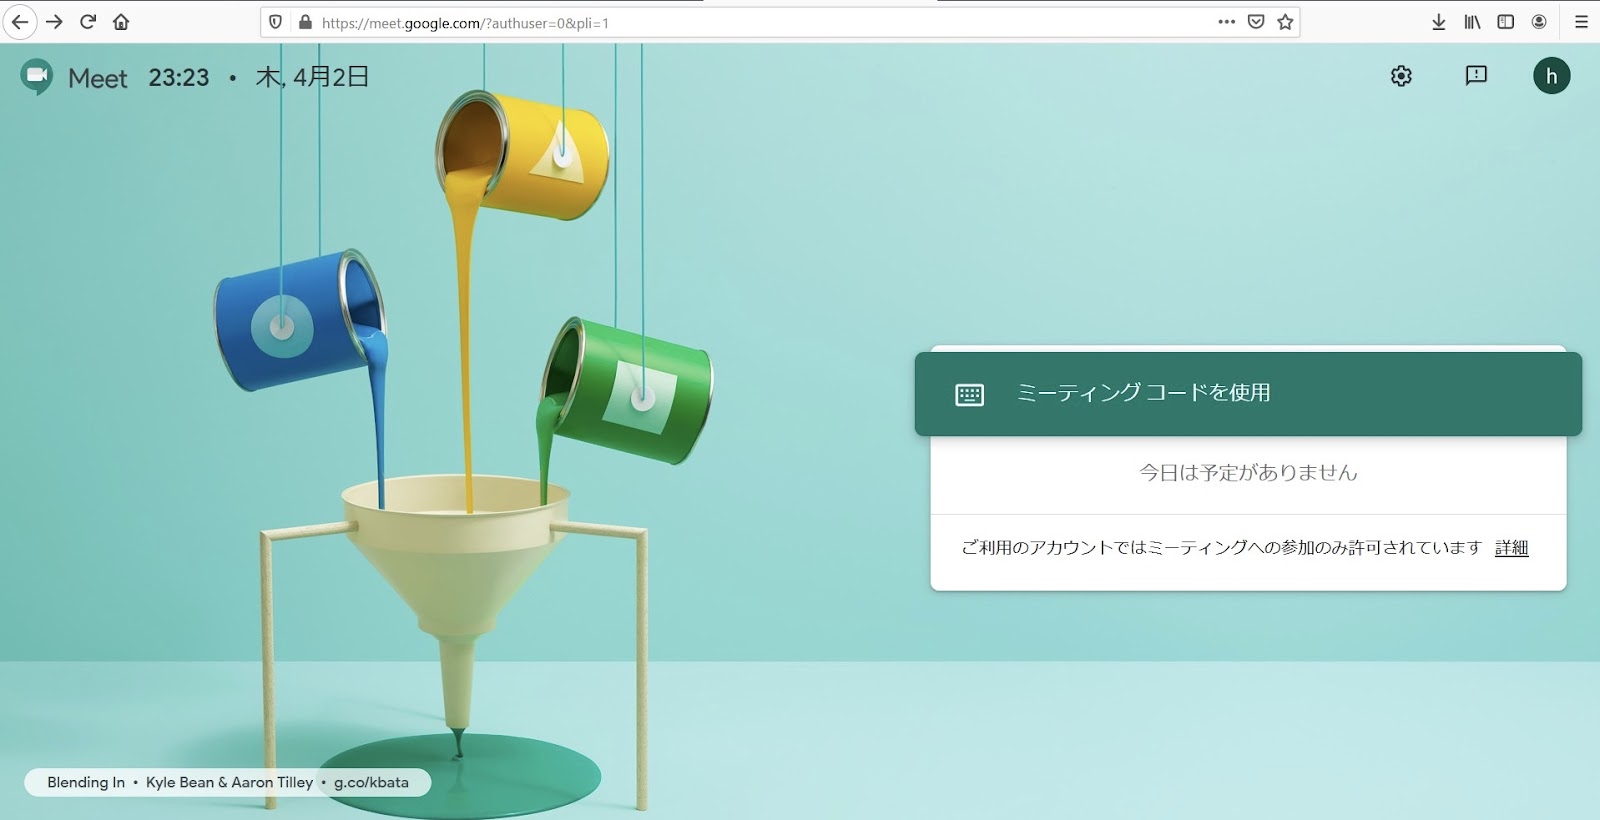This screenshot has height=820, width=1600.
Task: Go forward using the browser forward arrow
Action: [x=54, y=22]
